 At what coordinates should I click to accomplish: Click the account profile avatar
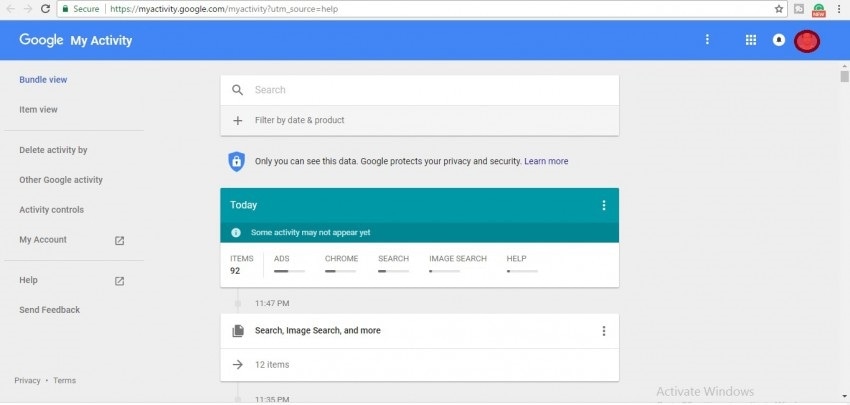click(807, 41)
